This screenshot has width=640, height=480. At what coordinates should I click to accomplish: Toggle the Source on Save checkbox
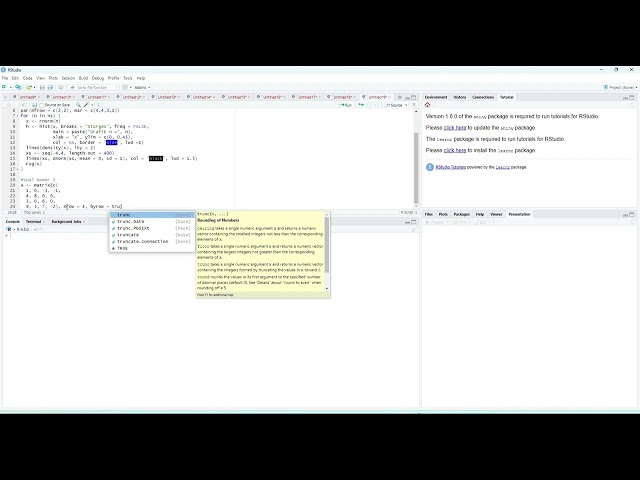pos(42,105)
